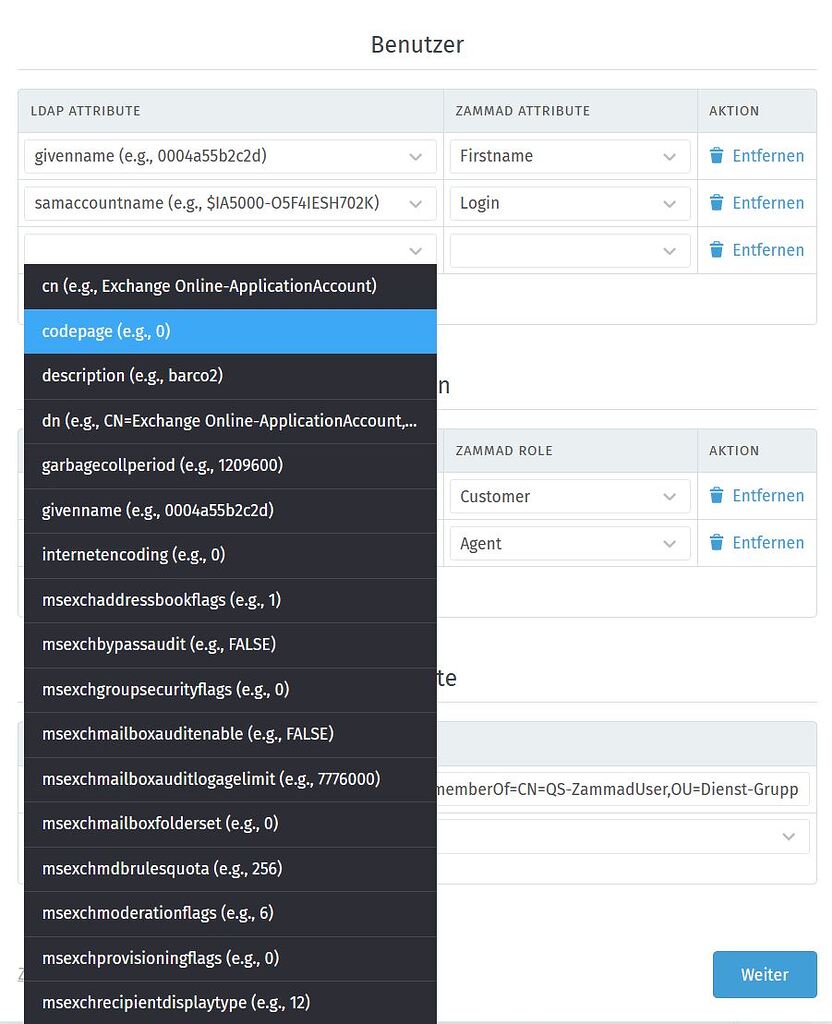Open the Agent role selector
Viewport: 832px width, 1024px height.
click(569, 543)
